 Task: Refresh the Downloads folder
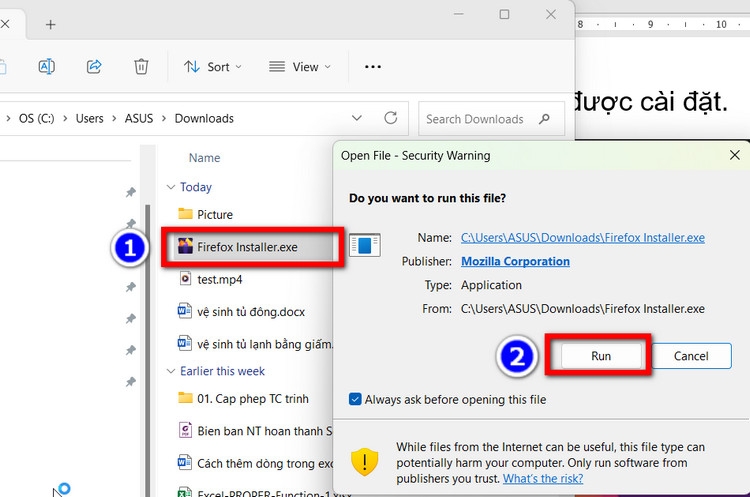pyautogui.click(x=391, y=118)
